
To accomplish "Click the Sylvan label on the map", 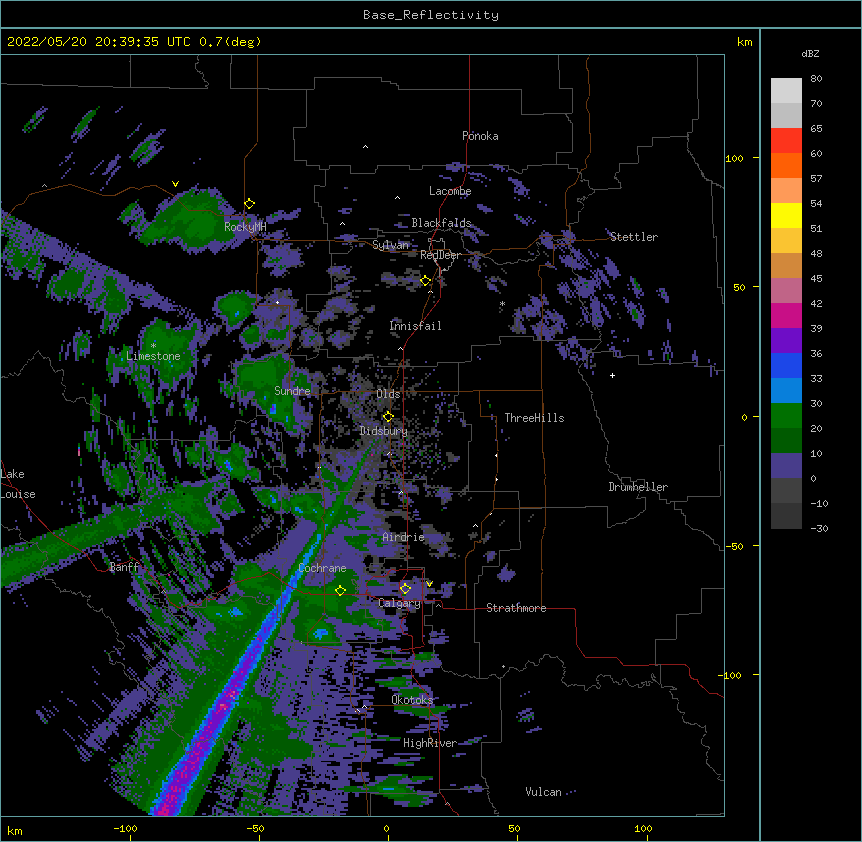I will click(x=390, y=245).
